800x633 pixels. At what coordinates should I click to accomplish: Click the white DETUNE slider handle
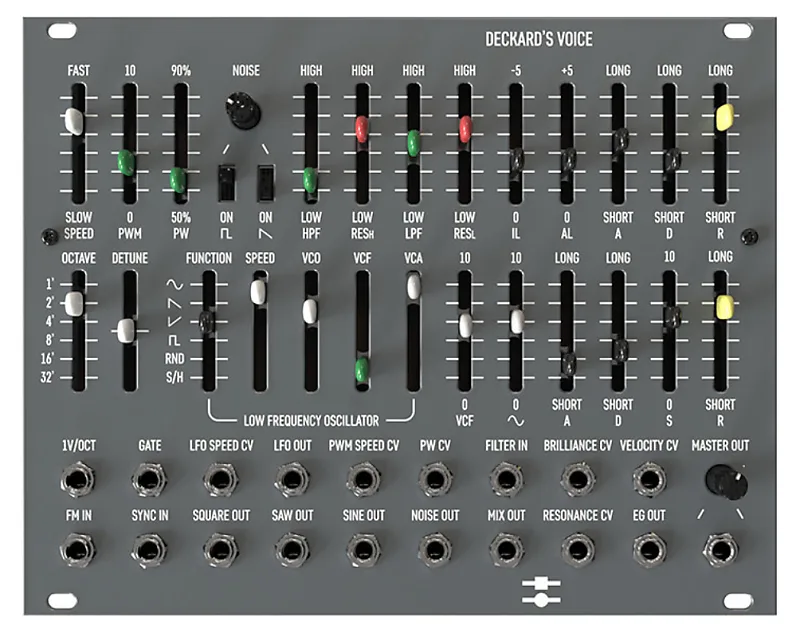click(x=125, y=331)
